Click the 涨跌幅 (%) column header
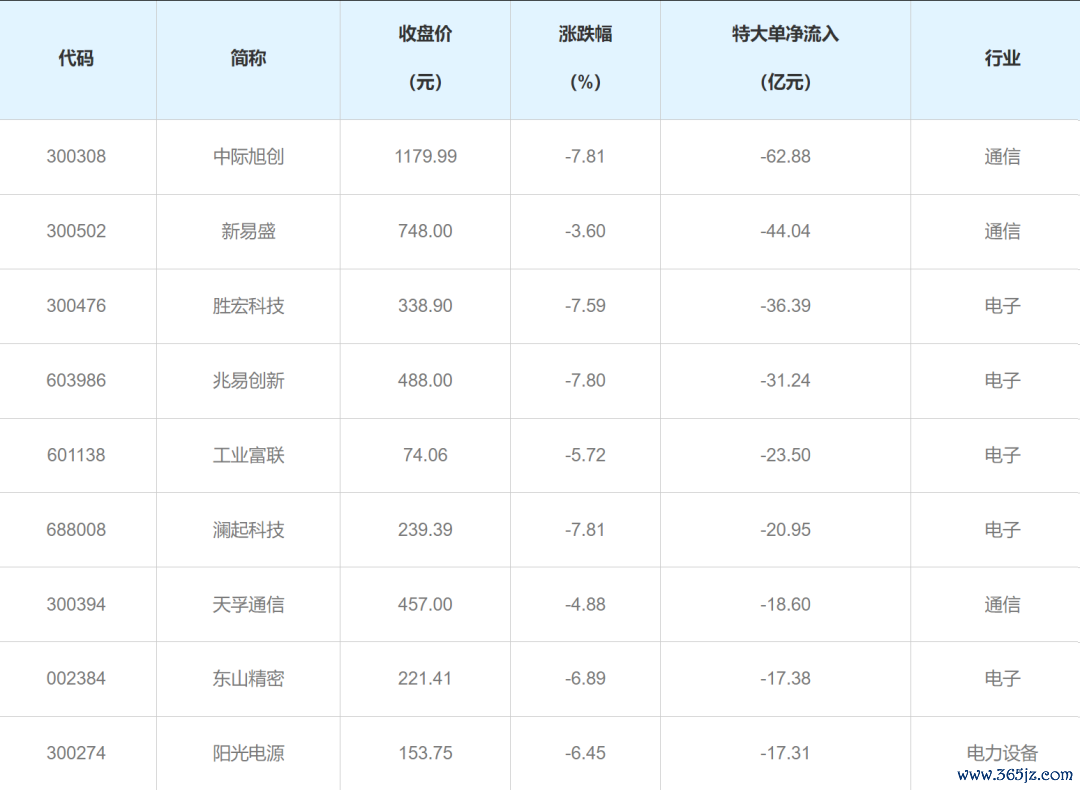The image size is (1080, 790). (585, 59)
